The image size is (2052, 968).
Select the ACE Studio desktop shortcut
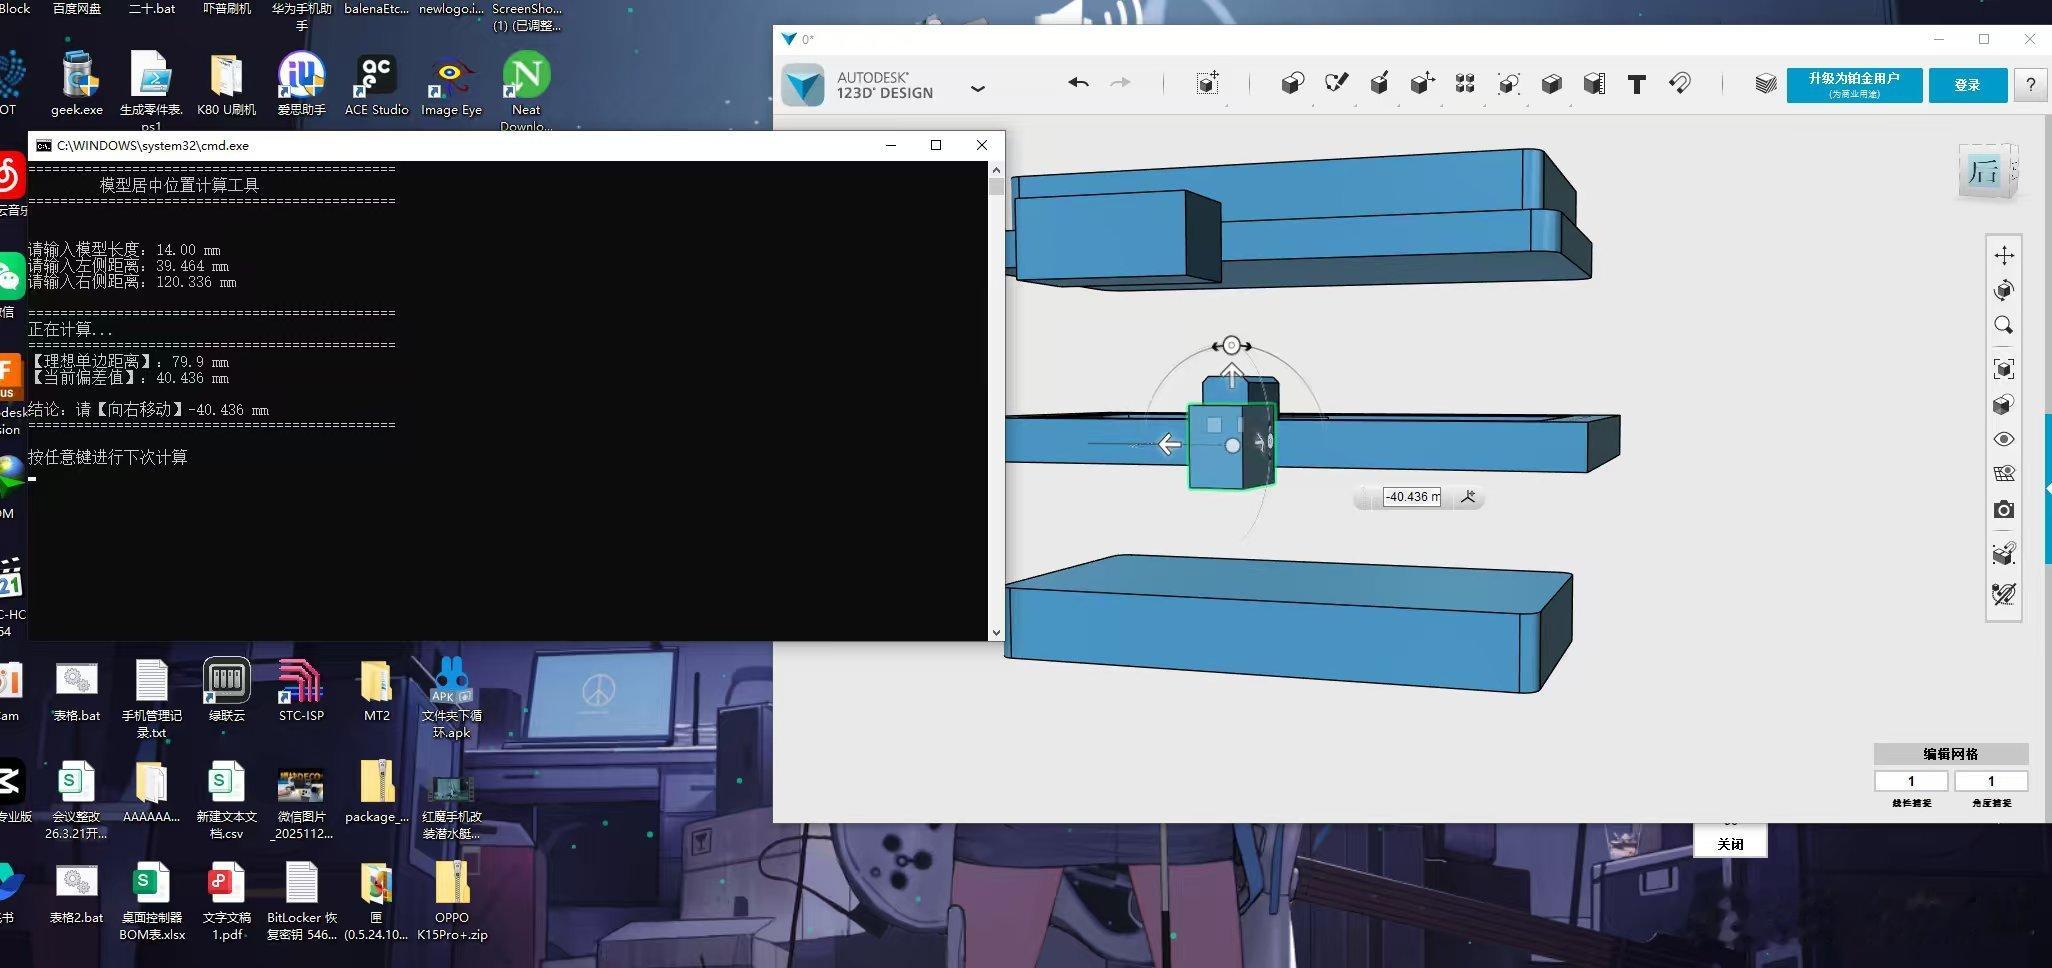pyautogui.click(x=376, y=84)
